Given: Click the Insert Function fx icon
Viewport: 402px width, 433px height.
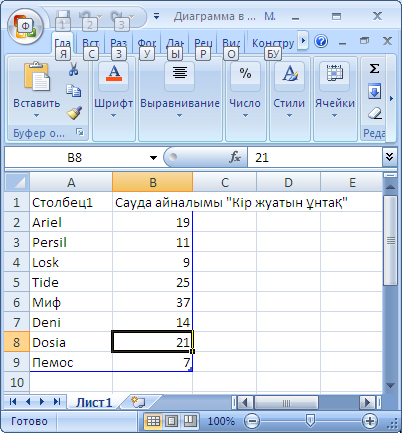Looking at the screenshot, I should pos(235,157).
